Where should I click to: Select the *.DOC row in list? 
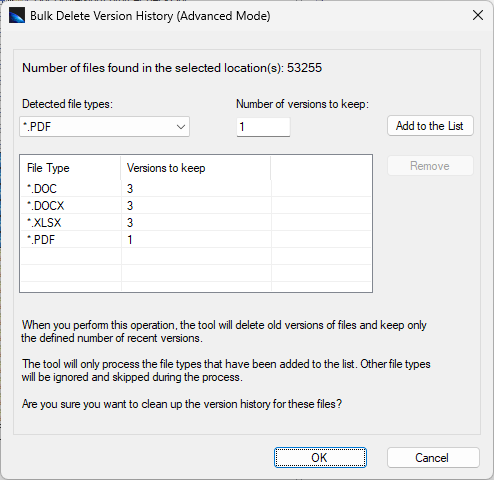point(196,189)
